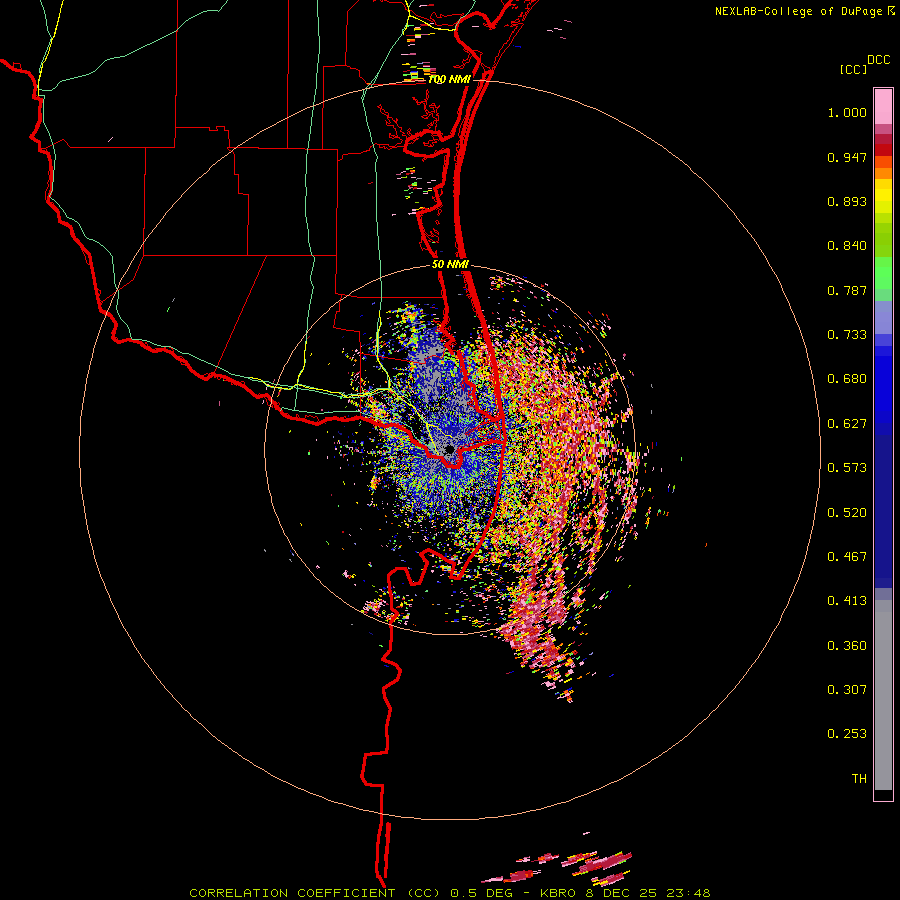Click the 0.893 color scale label
Viewport: 900px width, 900px height.
[x=847, y=201]
